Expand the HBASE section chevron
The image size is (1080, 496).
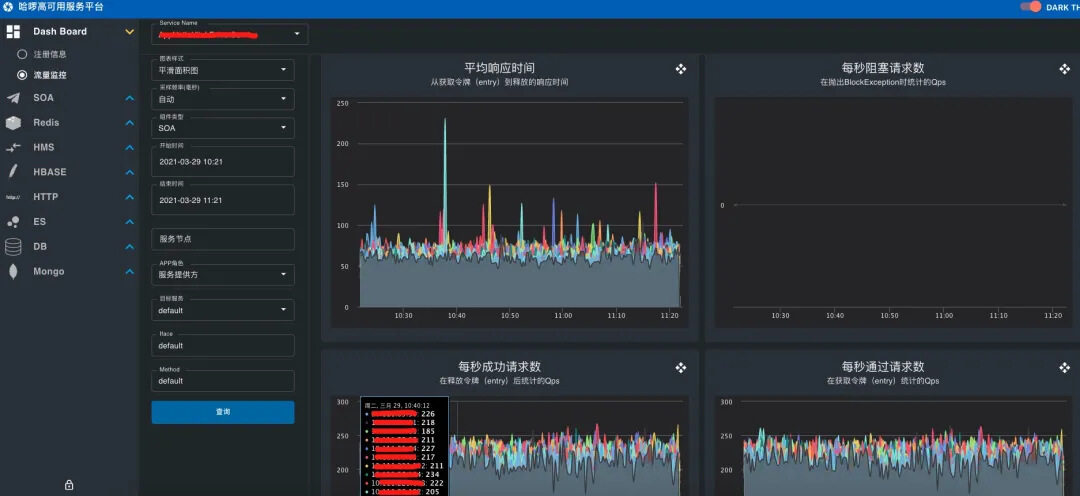(129, 172)
